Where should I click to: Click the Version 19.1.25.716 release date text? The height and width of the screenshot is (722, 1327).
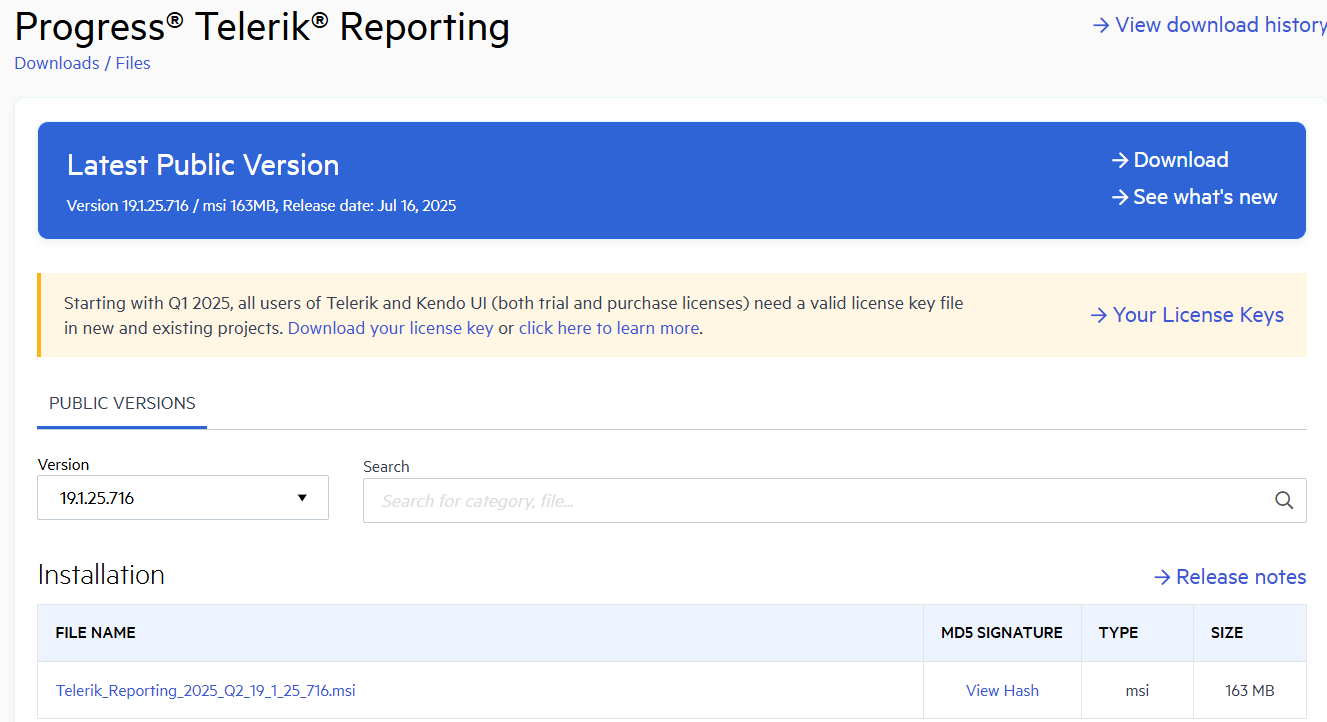[261, 206]
